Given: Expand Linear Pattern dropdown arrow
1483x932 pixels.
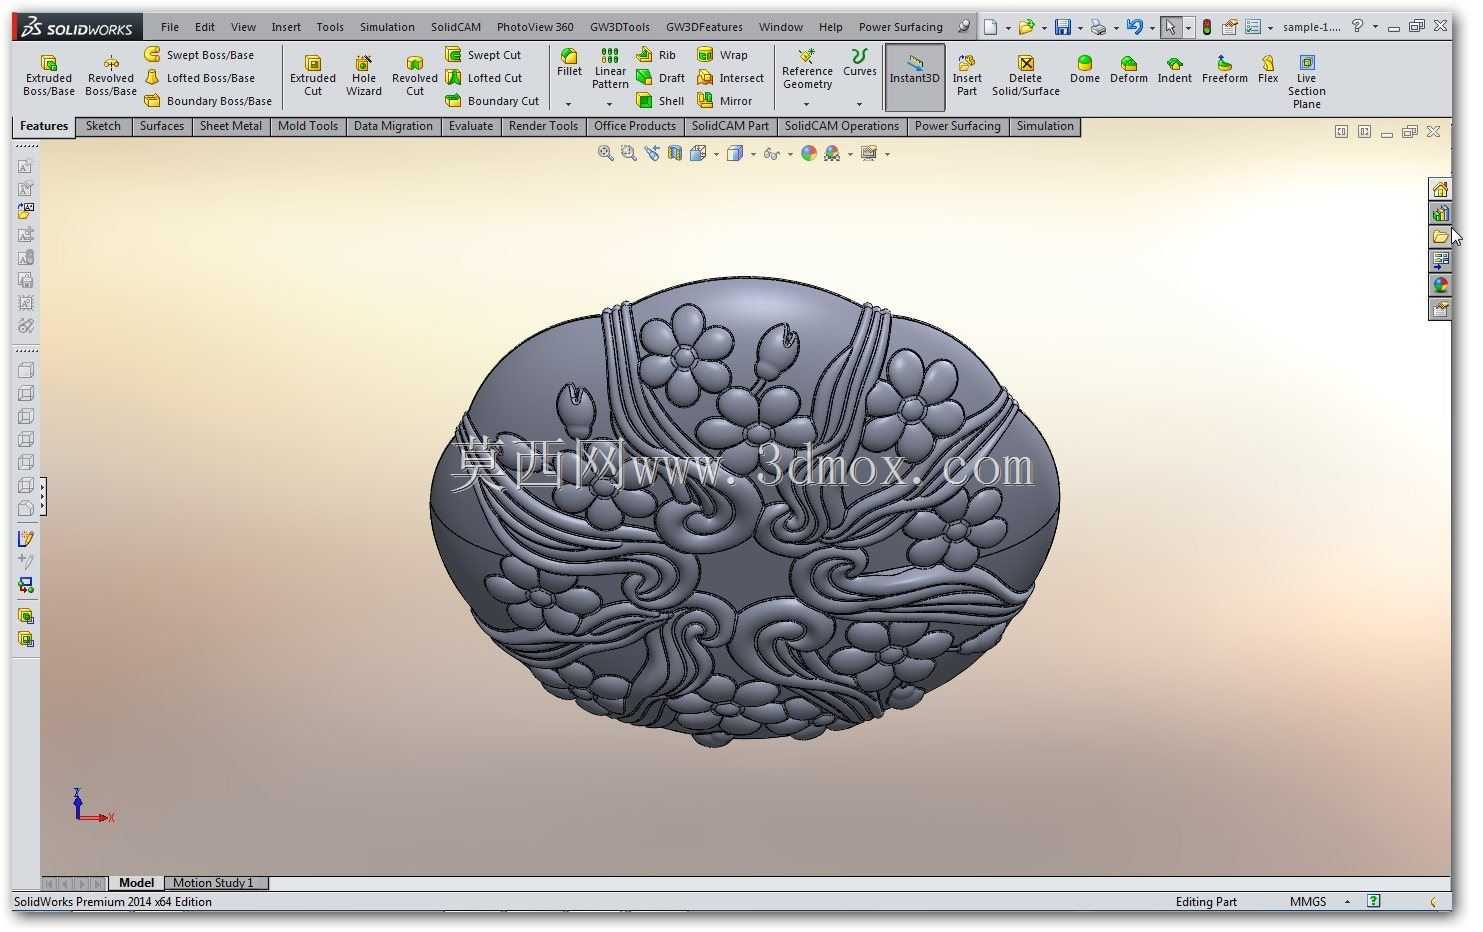Looking at the screenshot, I should point(609,104).
